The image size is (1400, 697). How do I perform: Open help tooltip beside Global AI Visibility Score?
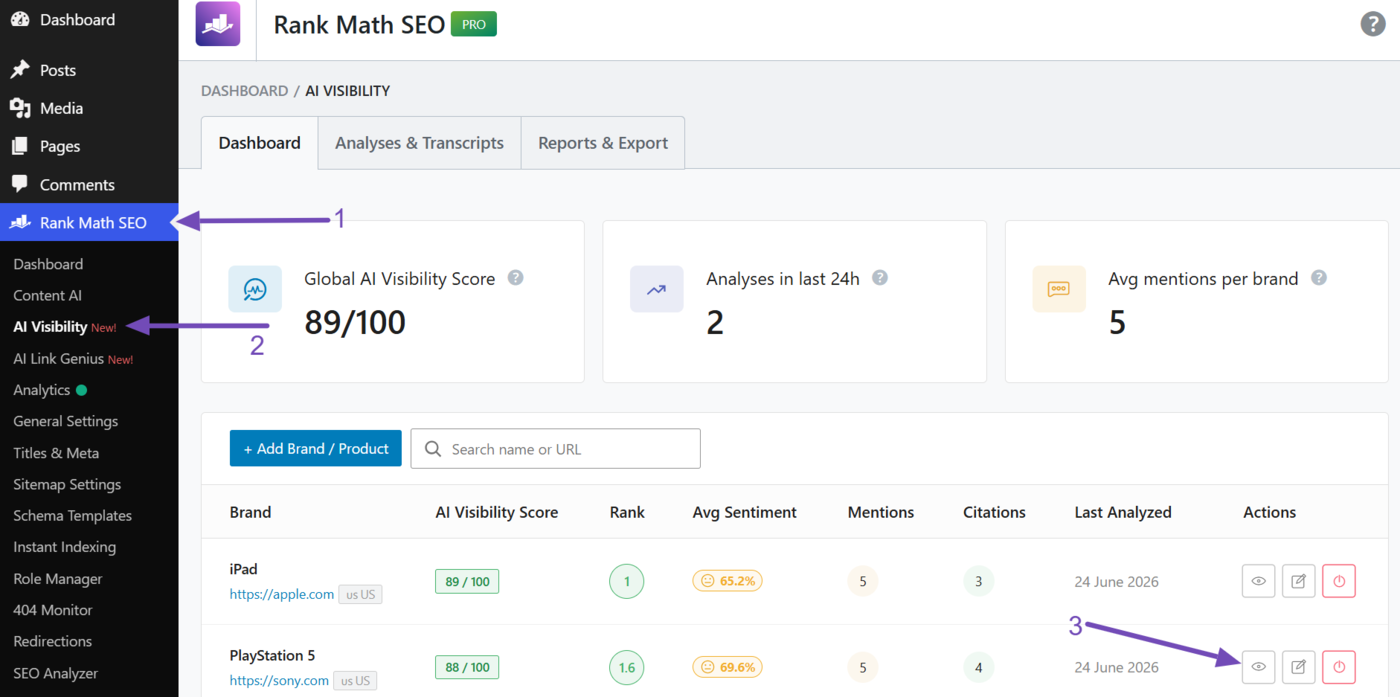point(515,278)
